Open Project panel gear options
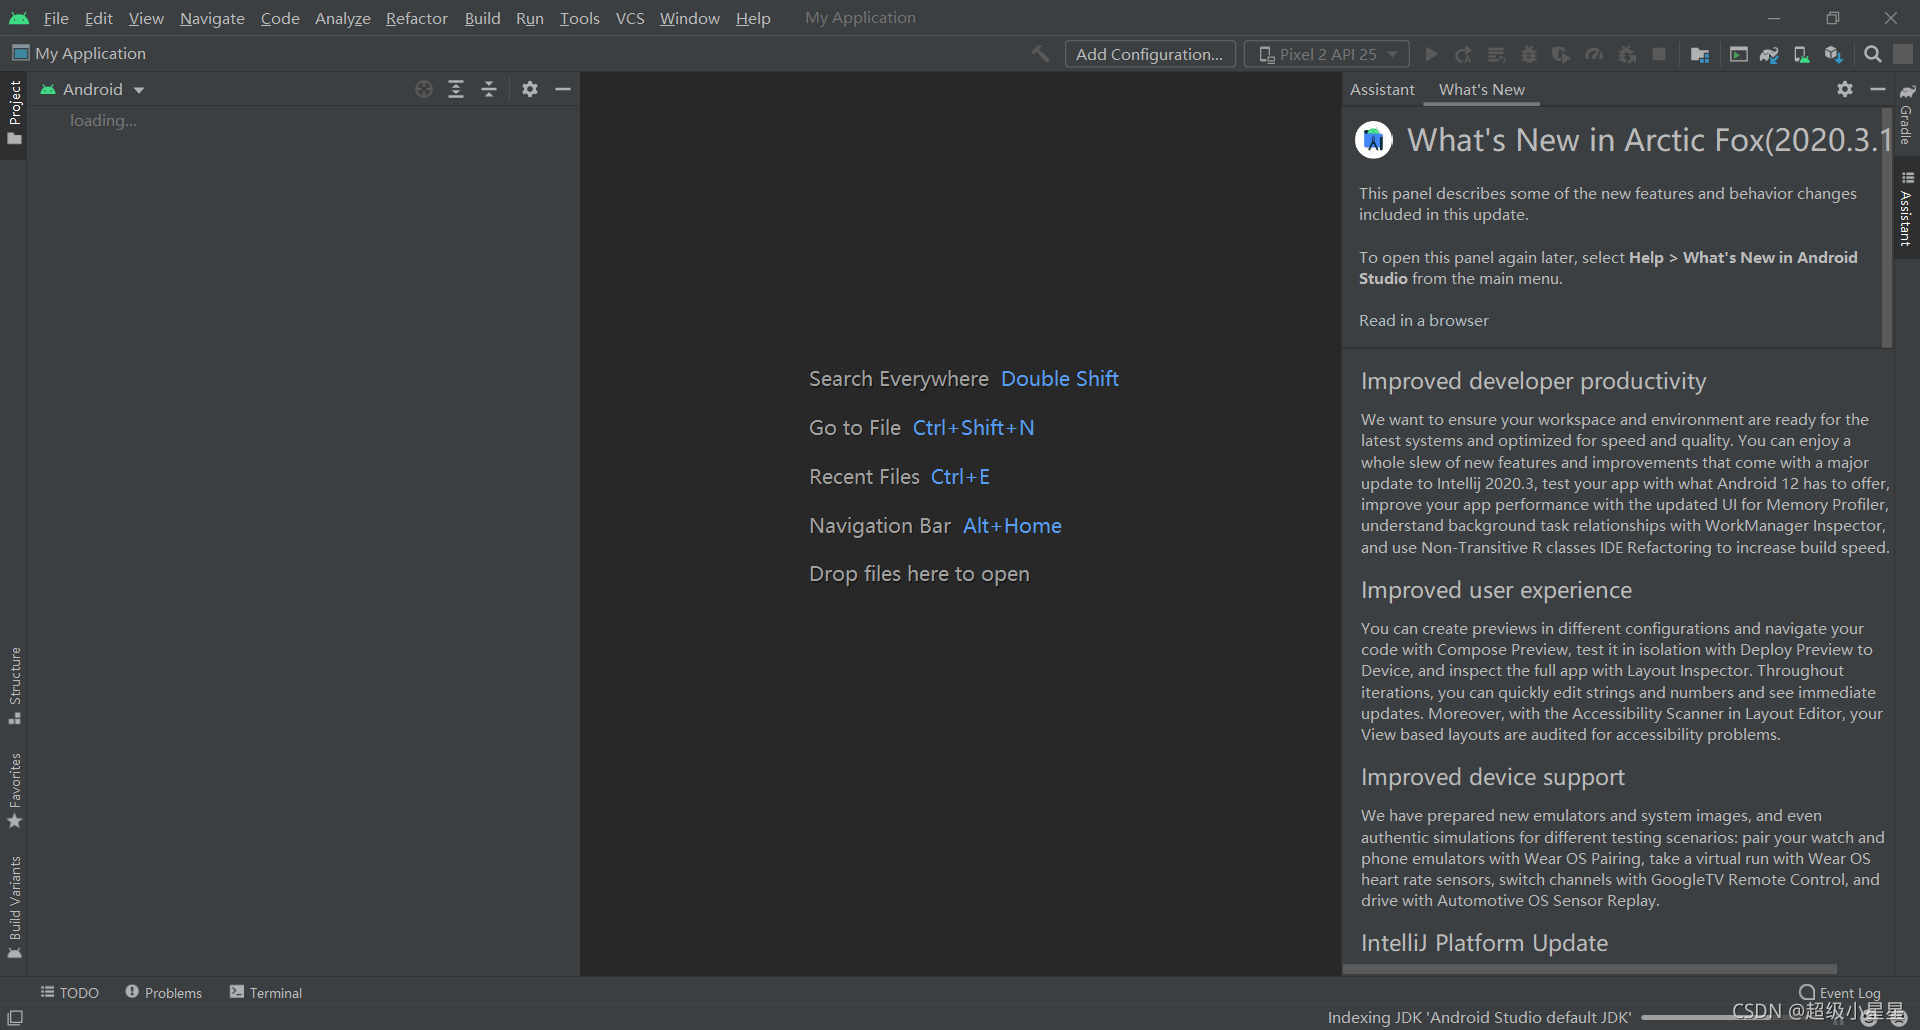The image size is (1920, 1030). pyautogui.click(x=530, y=89)
